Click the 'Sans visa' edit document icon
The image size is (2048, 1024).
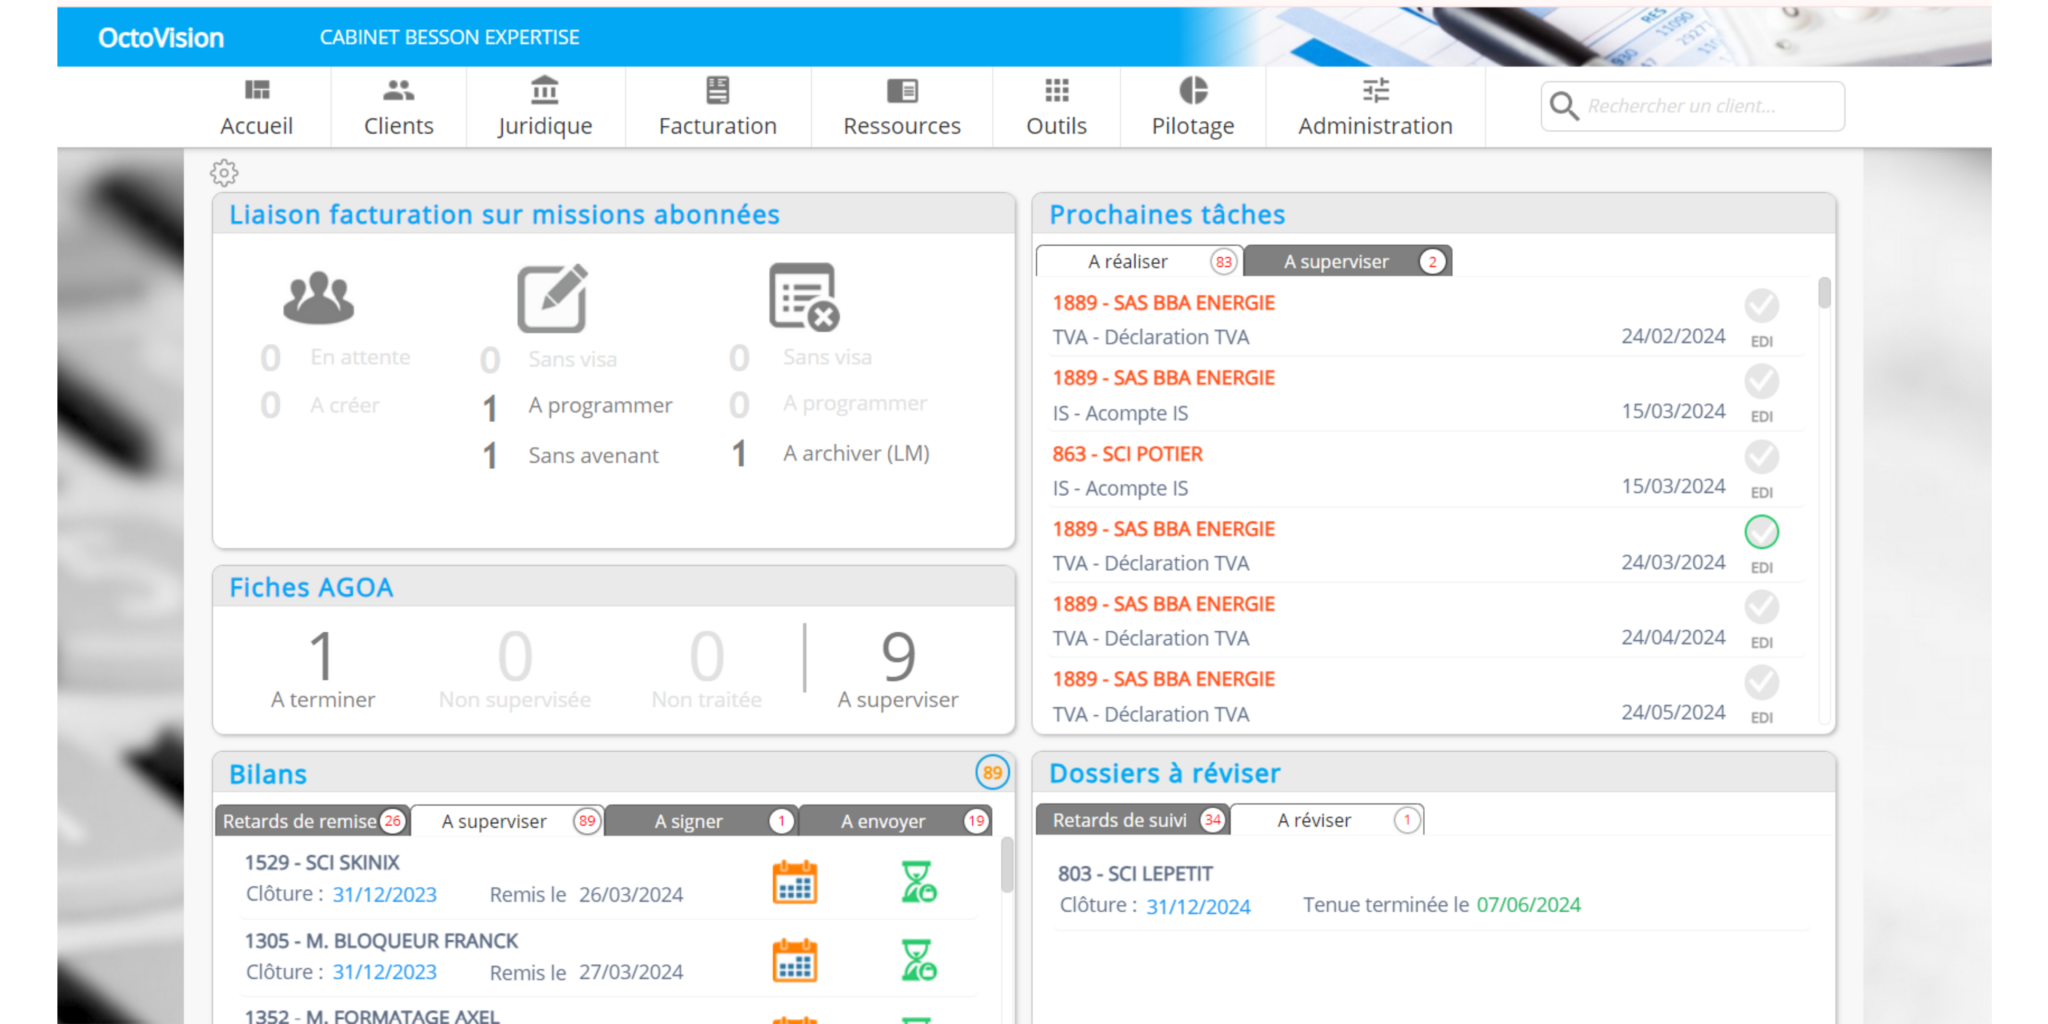(x=552, y=298)
